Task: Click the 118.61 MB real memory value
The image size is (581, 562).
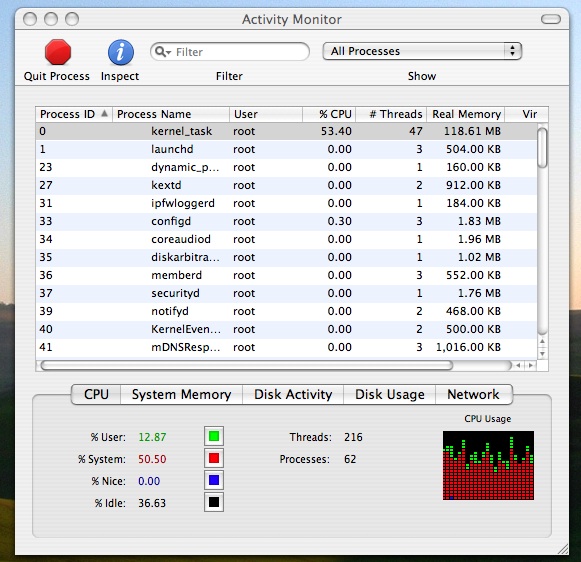Action: (472, 131)
